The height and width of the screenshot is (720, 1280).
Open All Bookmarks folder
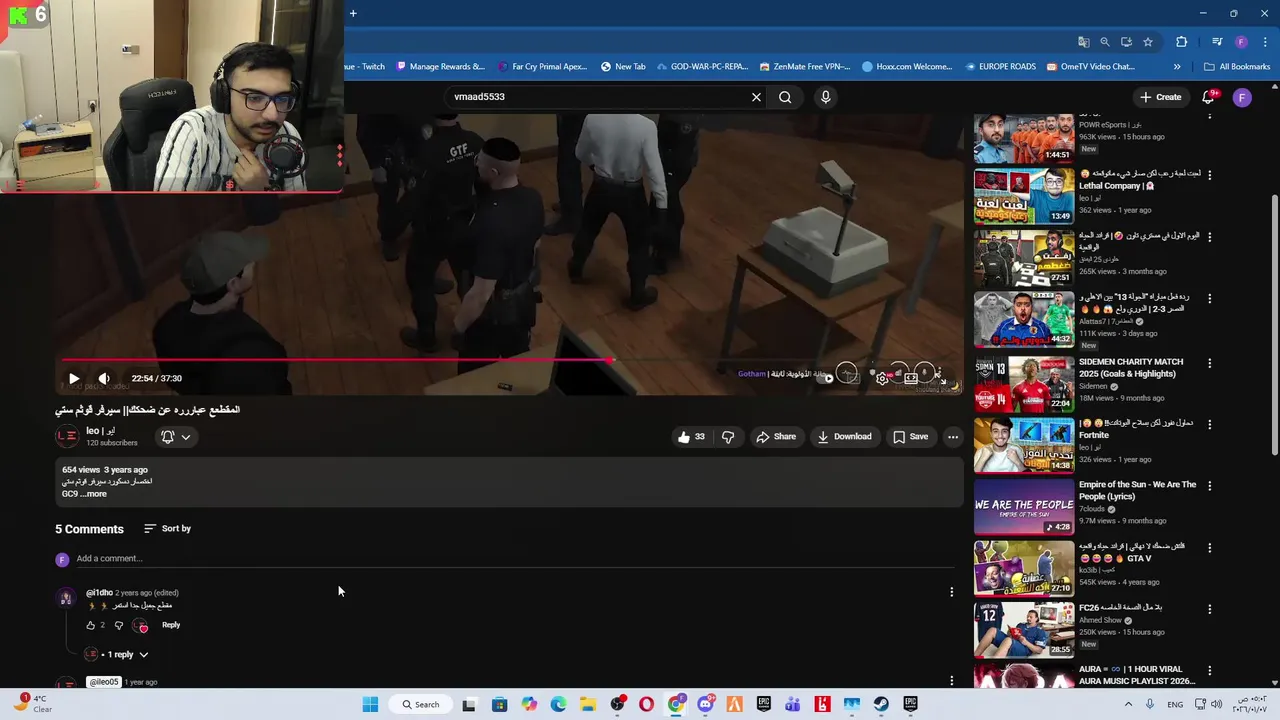(x=1237, y=67)
